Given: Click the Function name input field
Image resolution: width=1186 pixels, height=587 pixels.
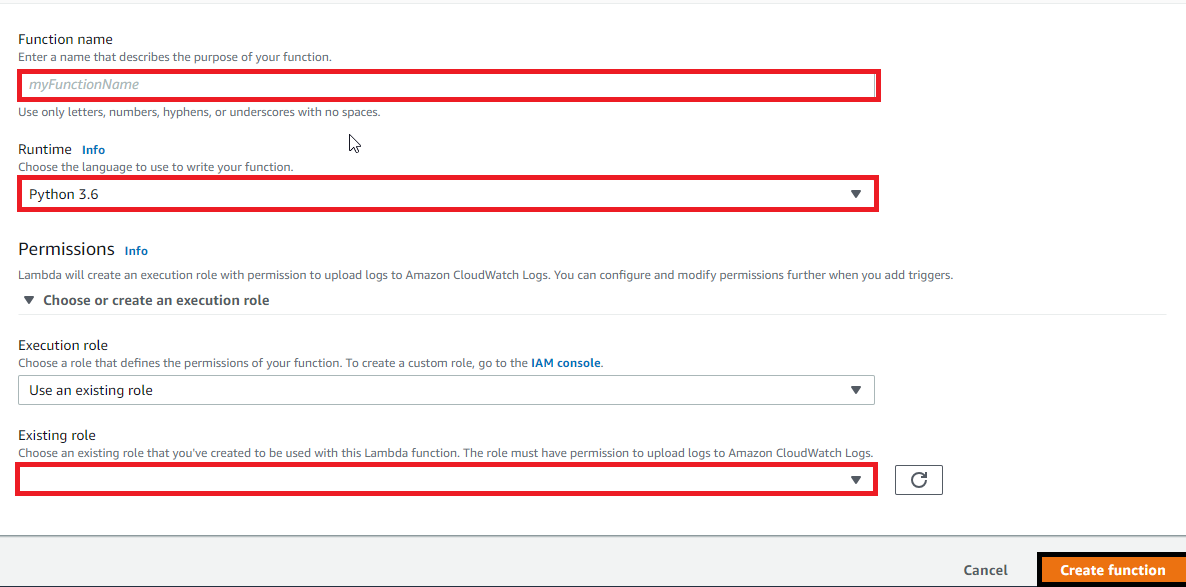Looking at the screenshot, I should 447,85.
